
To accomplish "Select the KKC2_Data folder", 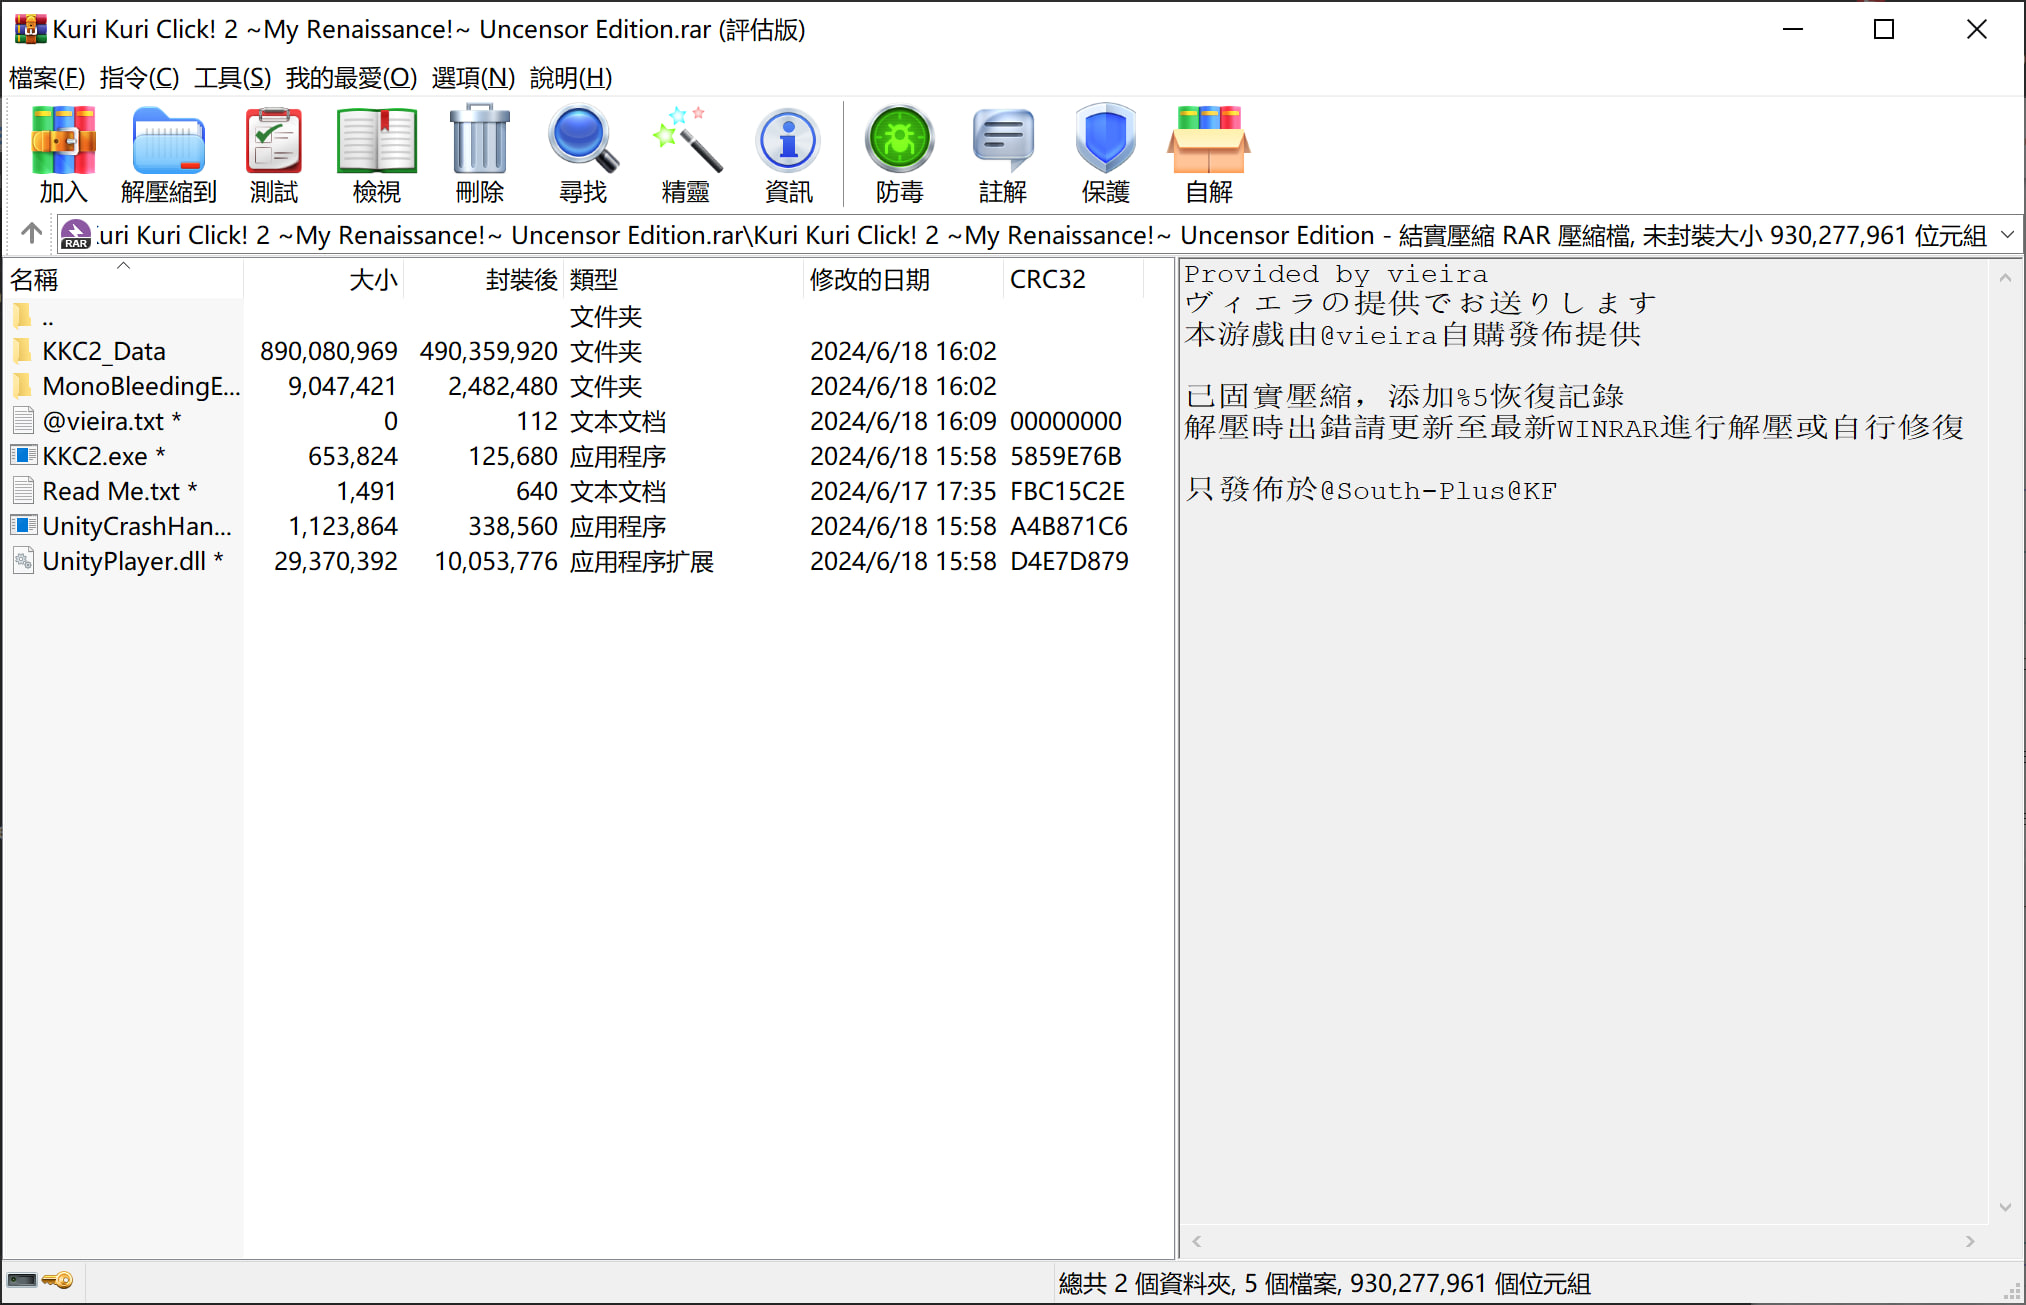I will click(103, 351).
